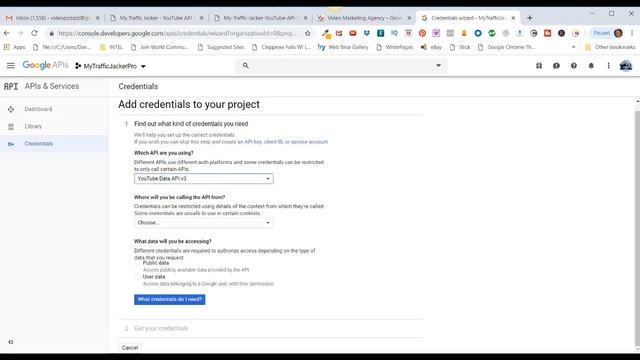Click the Gmail extension icon

[339, 33]
